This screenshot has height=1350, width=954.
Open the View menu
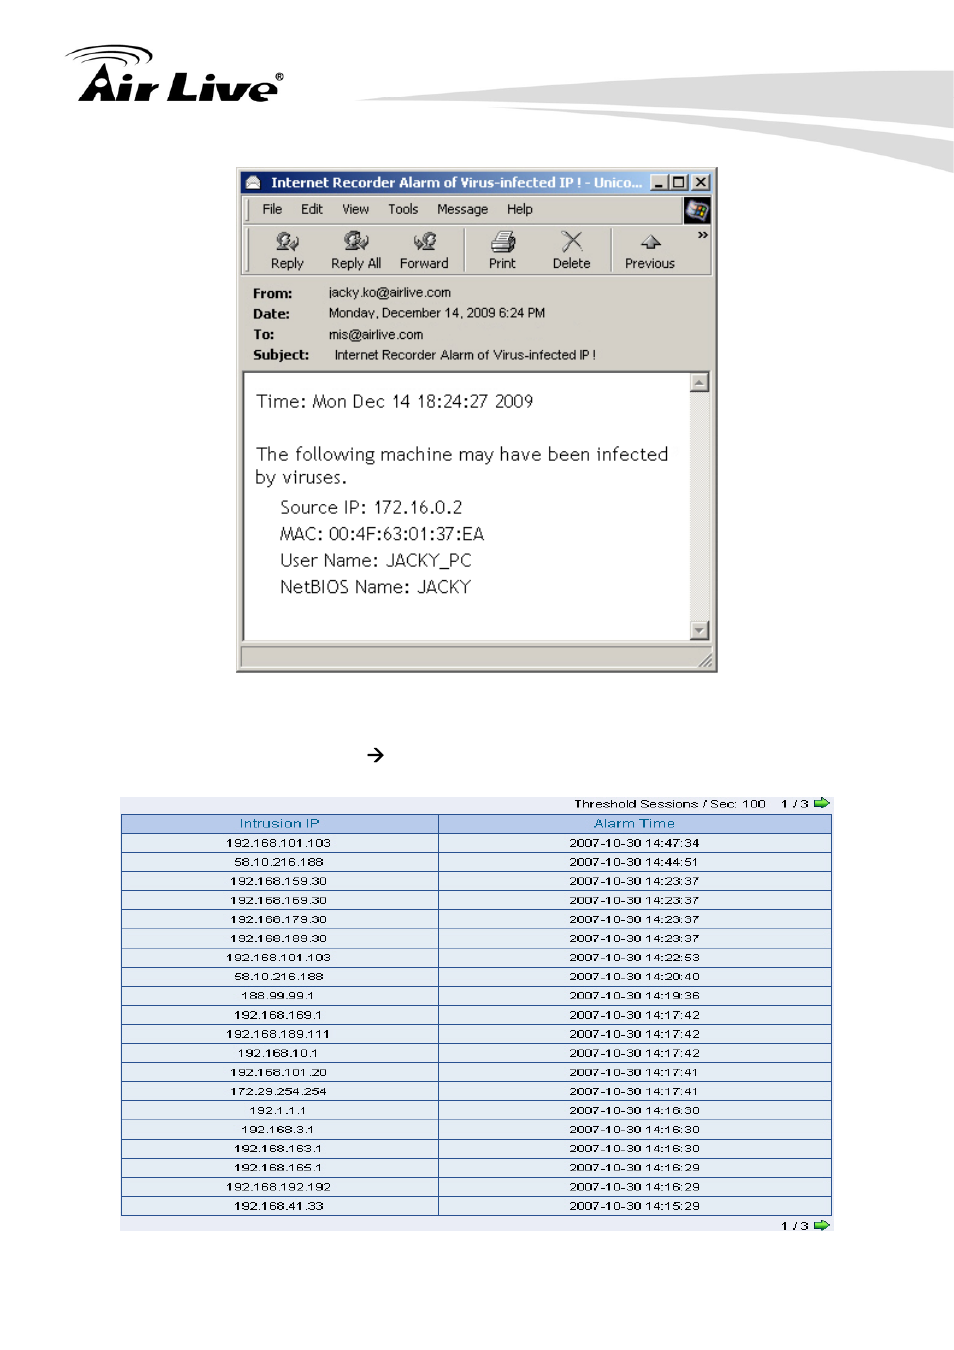tap(355, 209)
